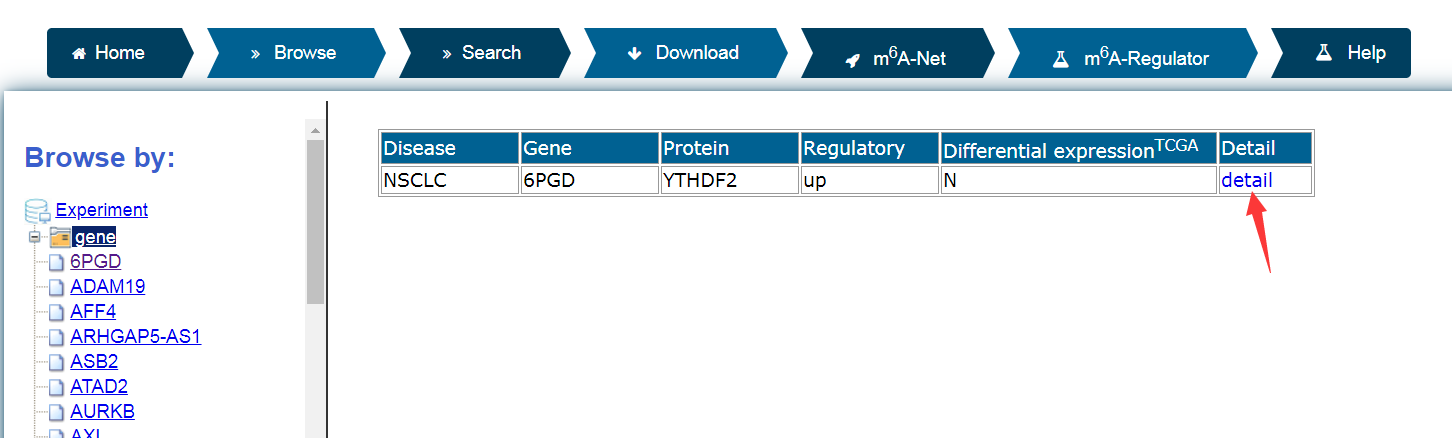
Task: Click the database icon beside Experiment
Action: pos(38,211)
